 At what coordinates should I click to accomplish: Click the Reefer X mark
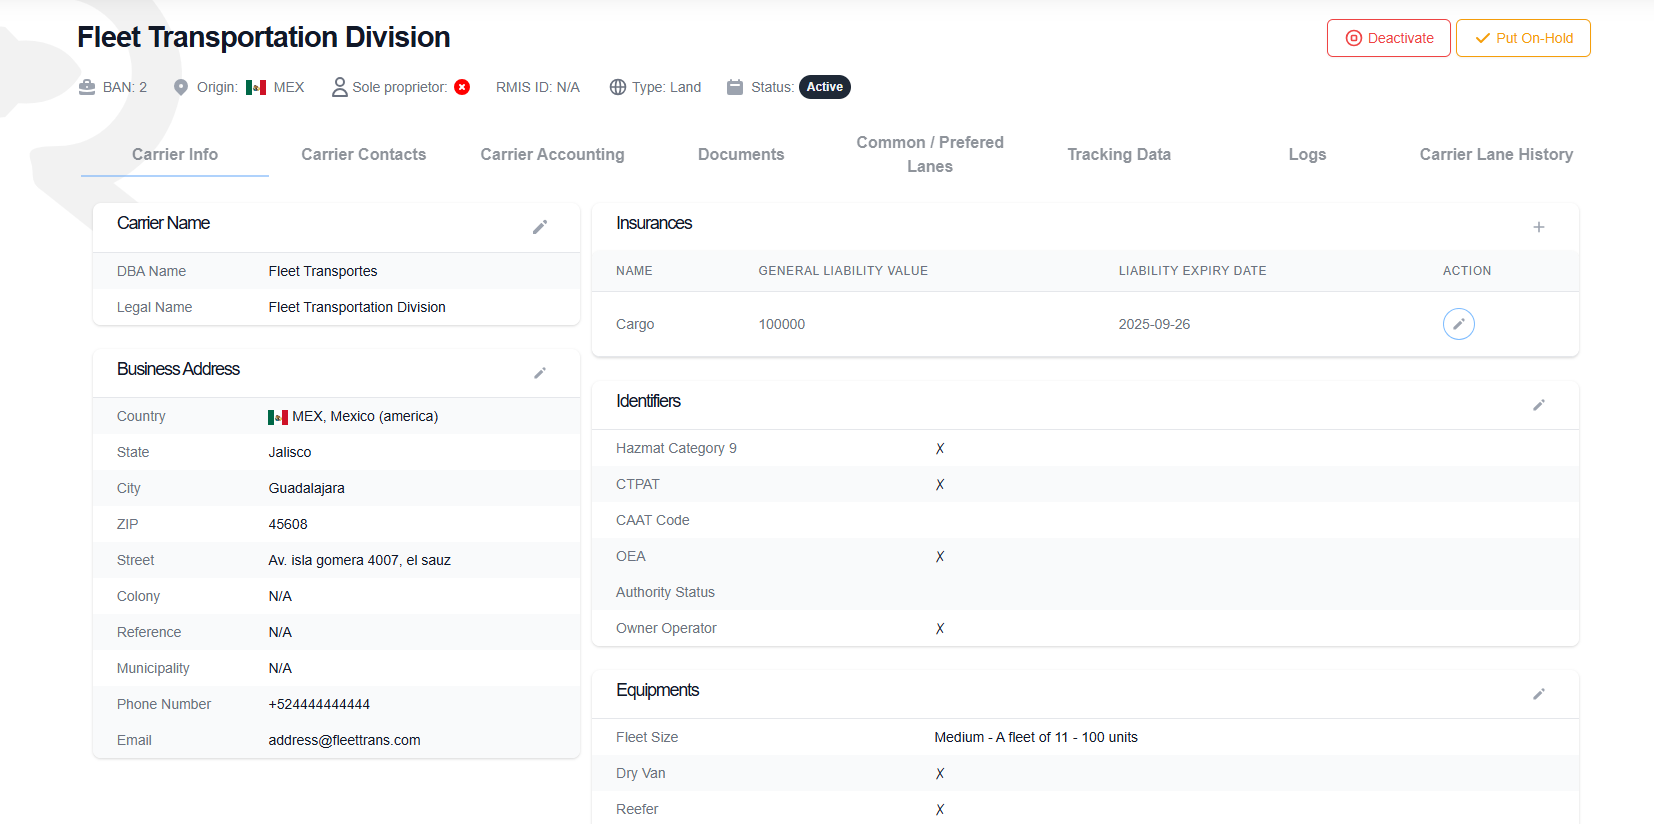(x=940, y=810)
